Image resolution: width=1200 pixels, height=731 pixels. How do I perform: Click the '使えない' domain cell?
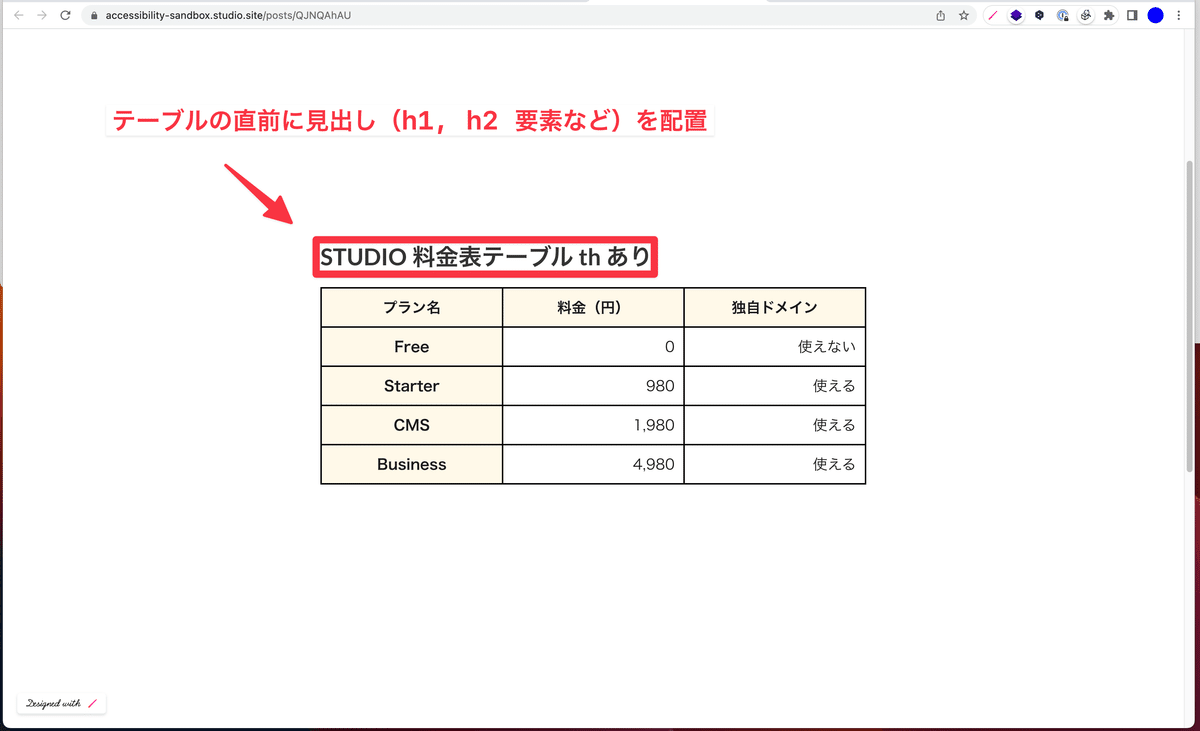point(775,347)
